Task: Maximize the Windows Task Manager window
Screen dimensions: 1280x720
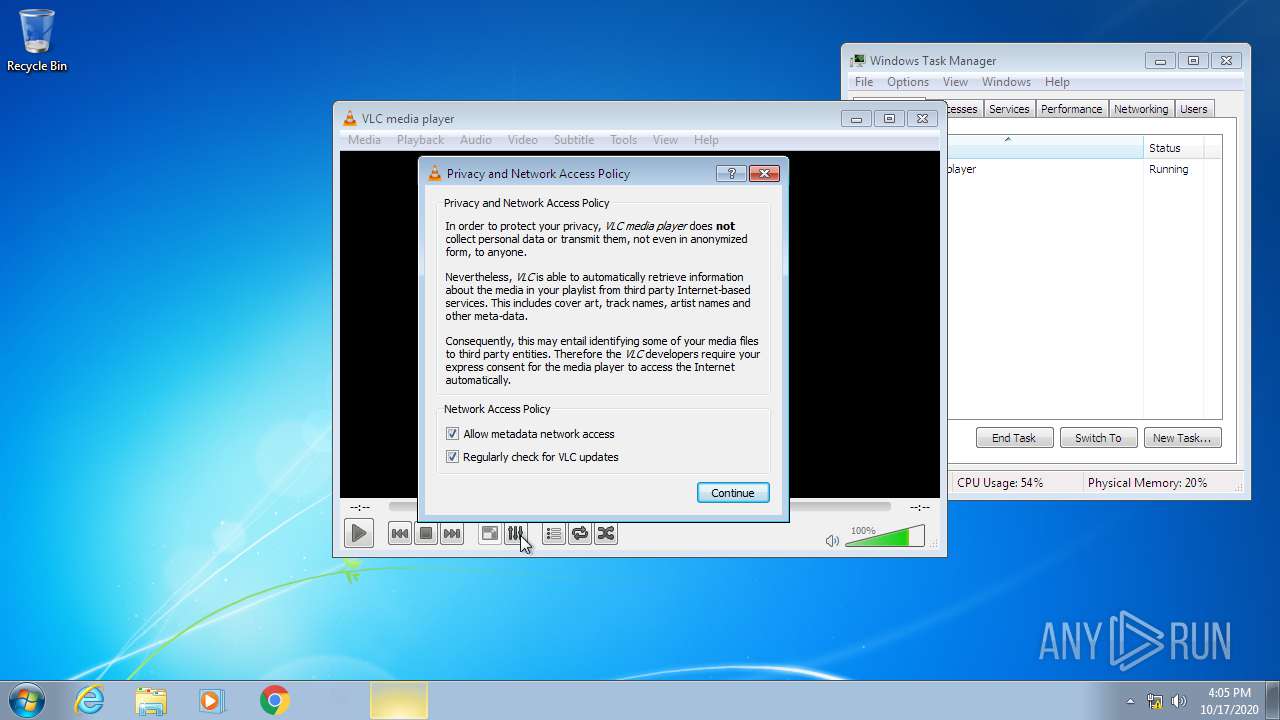Action: [x=1193, y=60]
